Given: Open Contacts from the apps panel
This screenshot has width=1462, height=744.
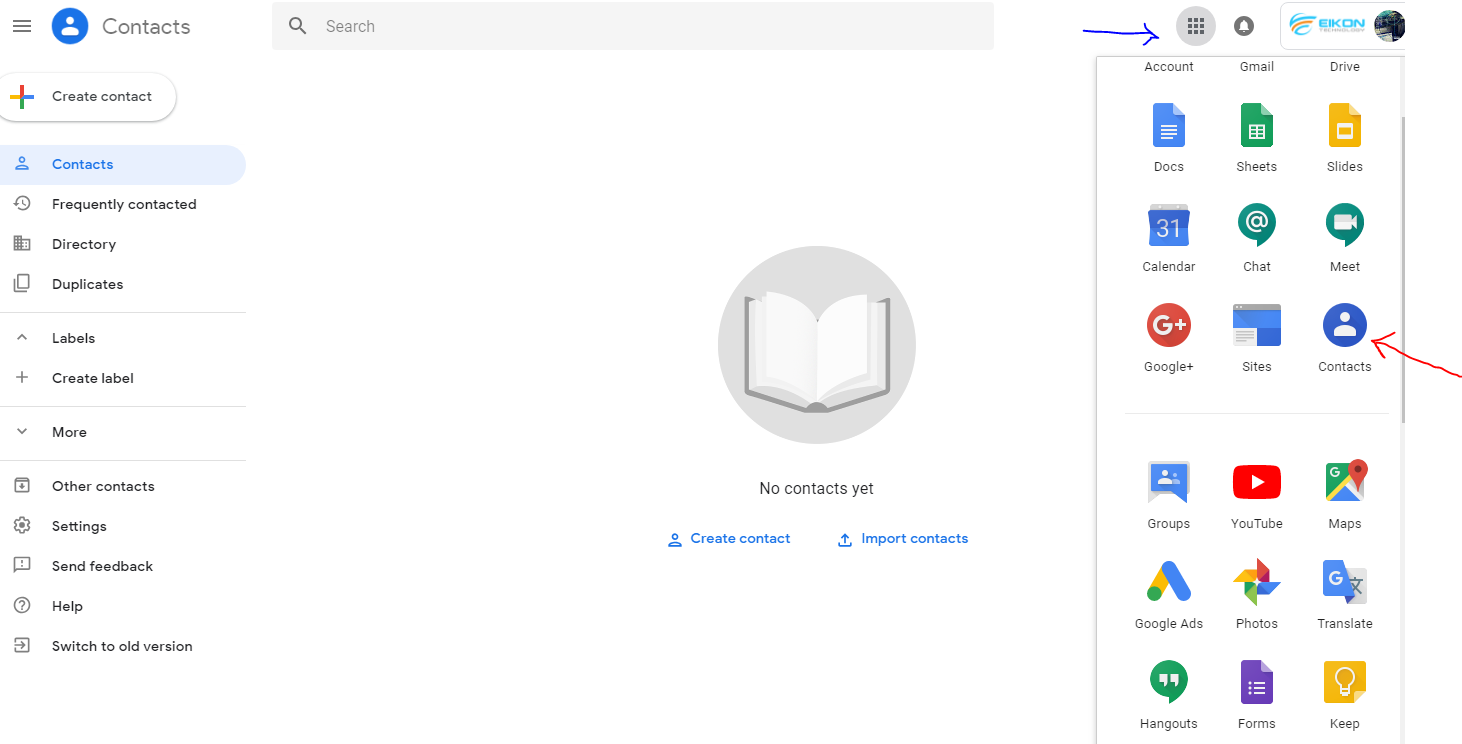Looking at the screenshot, I should [x=1344, y=338].
